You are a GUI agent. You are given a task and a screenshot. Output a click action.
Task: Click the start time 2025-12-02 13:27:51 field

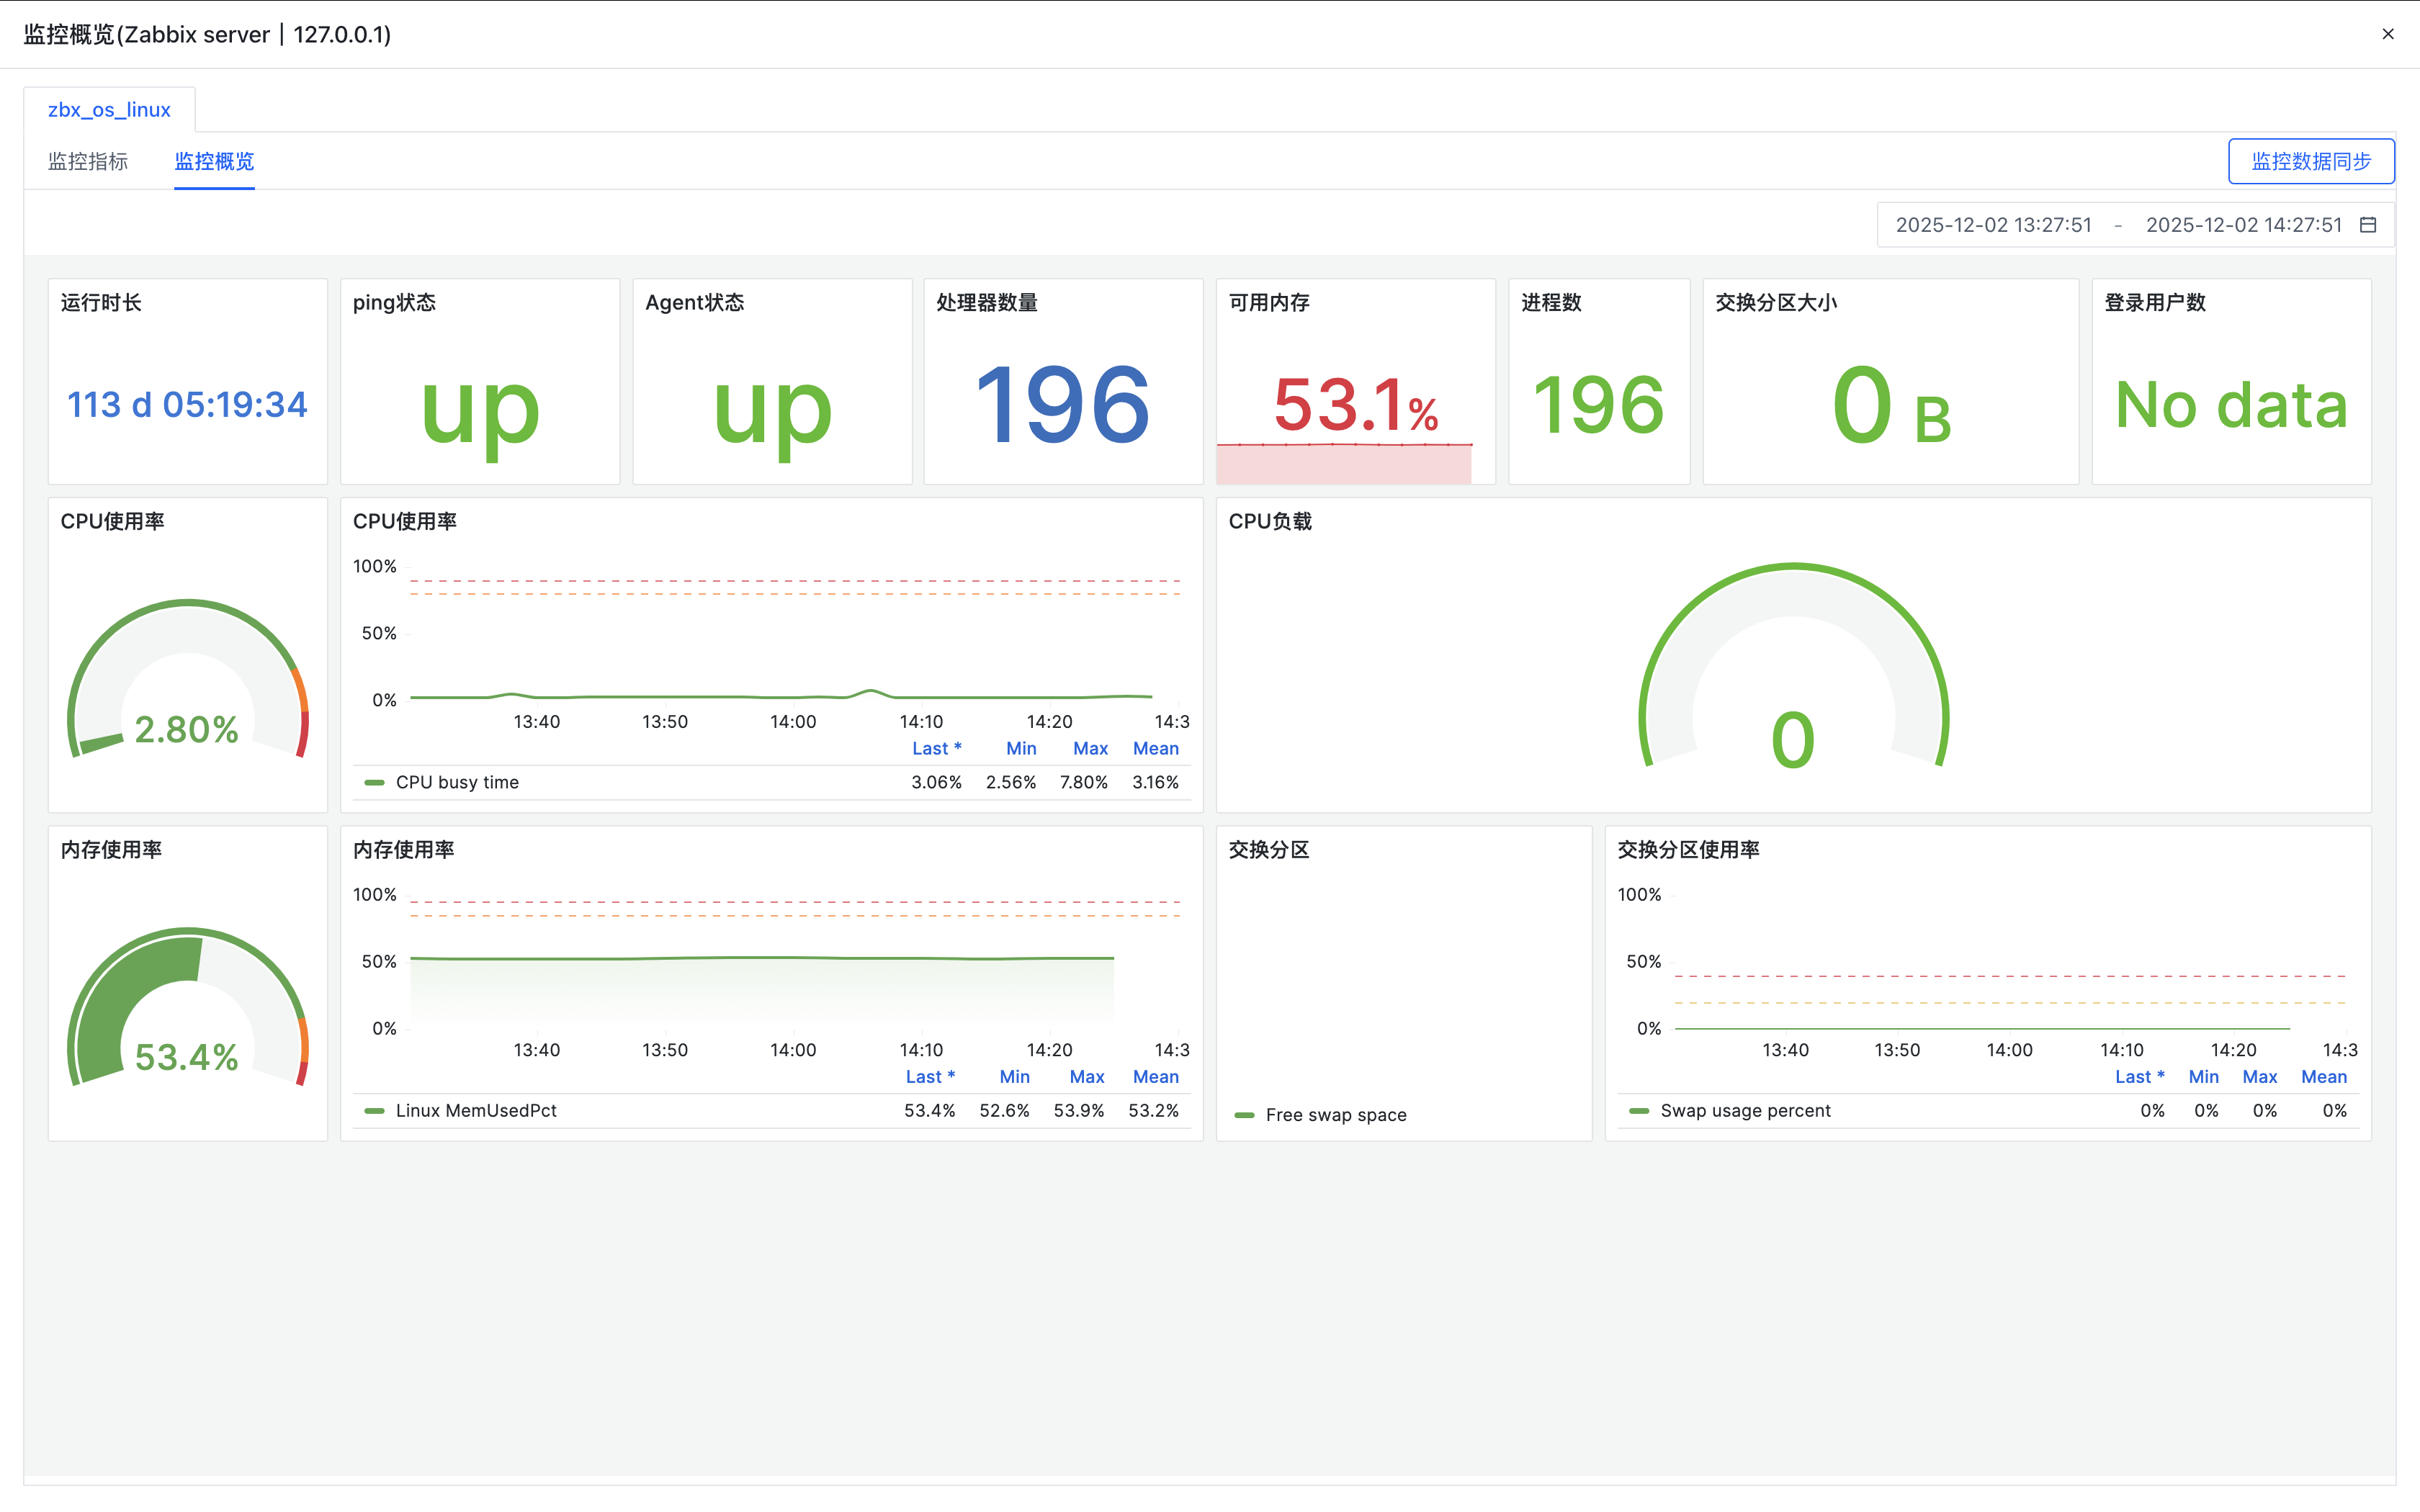(1993, 225)
